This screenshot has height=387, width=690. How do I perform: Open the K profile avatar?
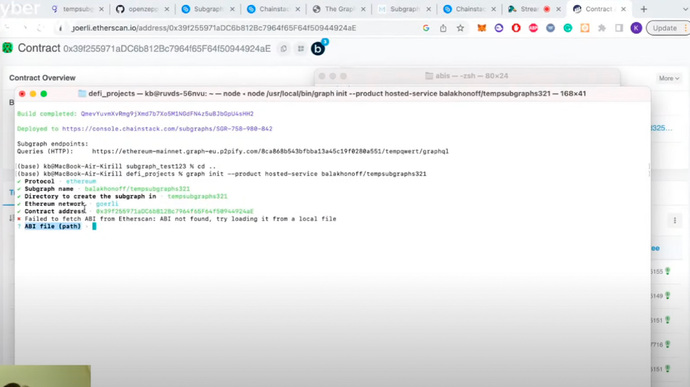(636, 28)
